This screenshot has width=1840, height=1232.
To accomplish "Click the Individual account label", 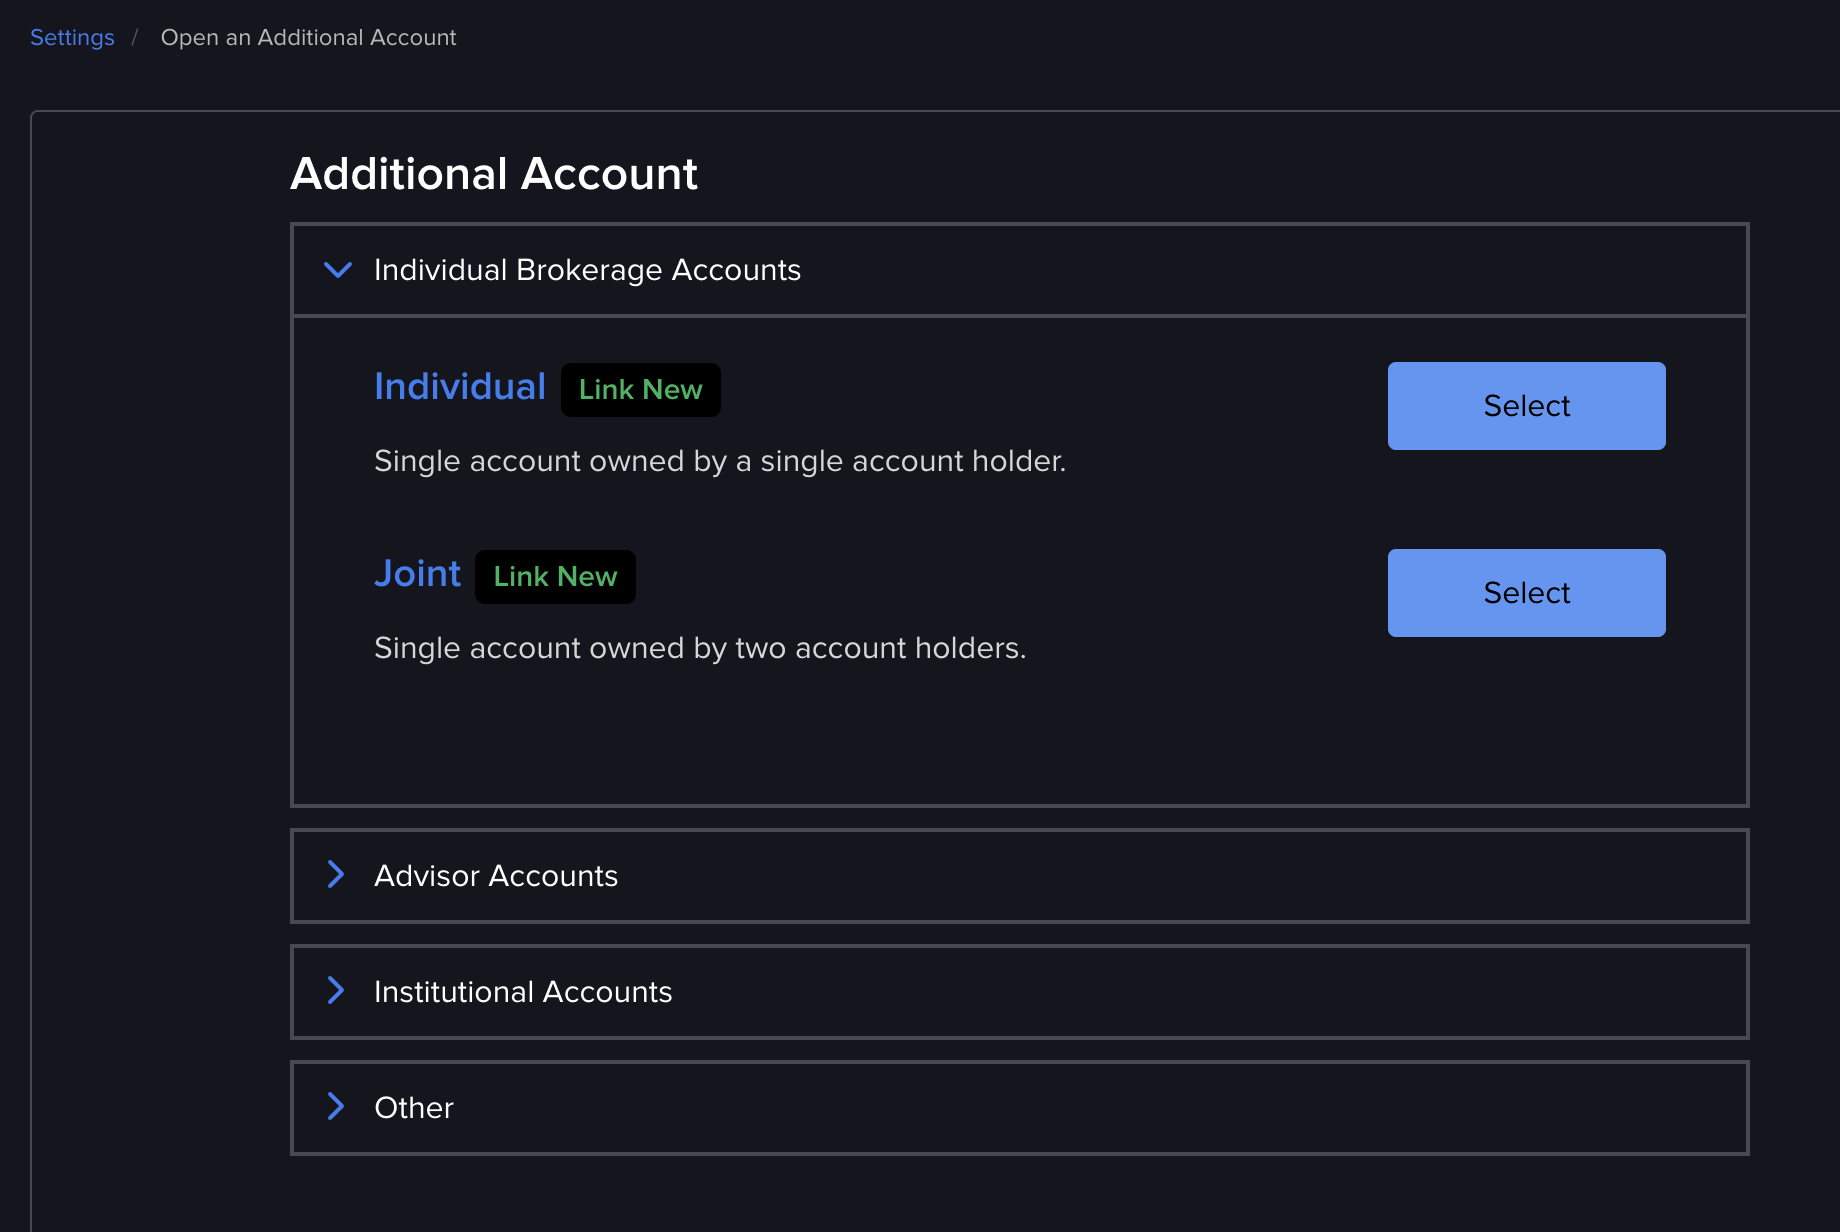I will click(x=459, y=386).
